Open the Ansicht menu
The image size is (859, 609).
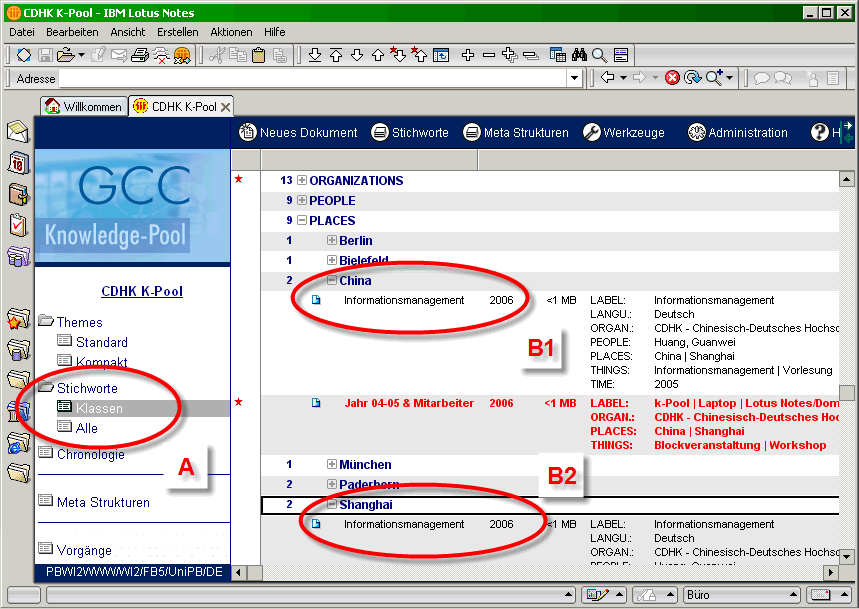128,32
